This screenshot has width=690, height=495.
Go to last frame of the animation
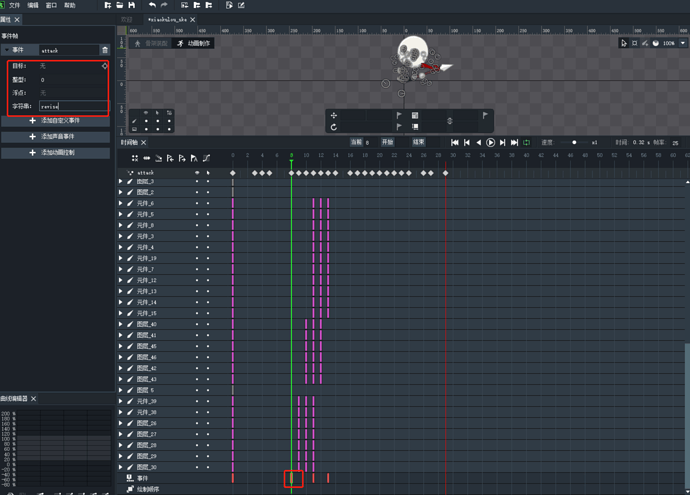tap(514, 143)
